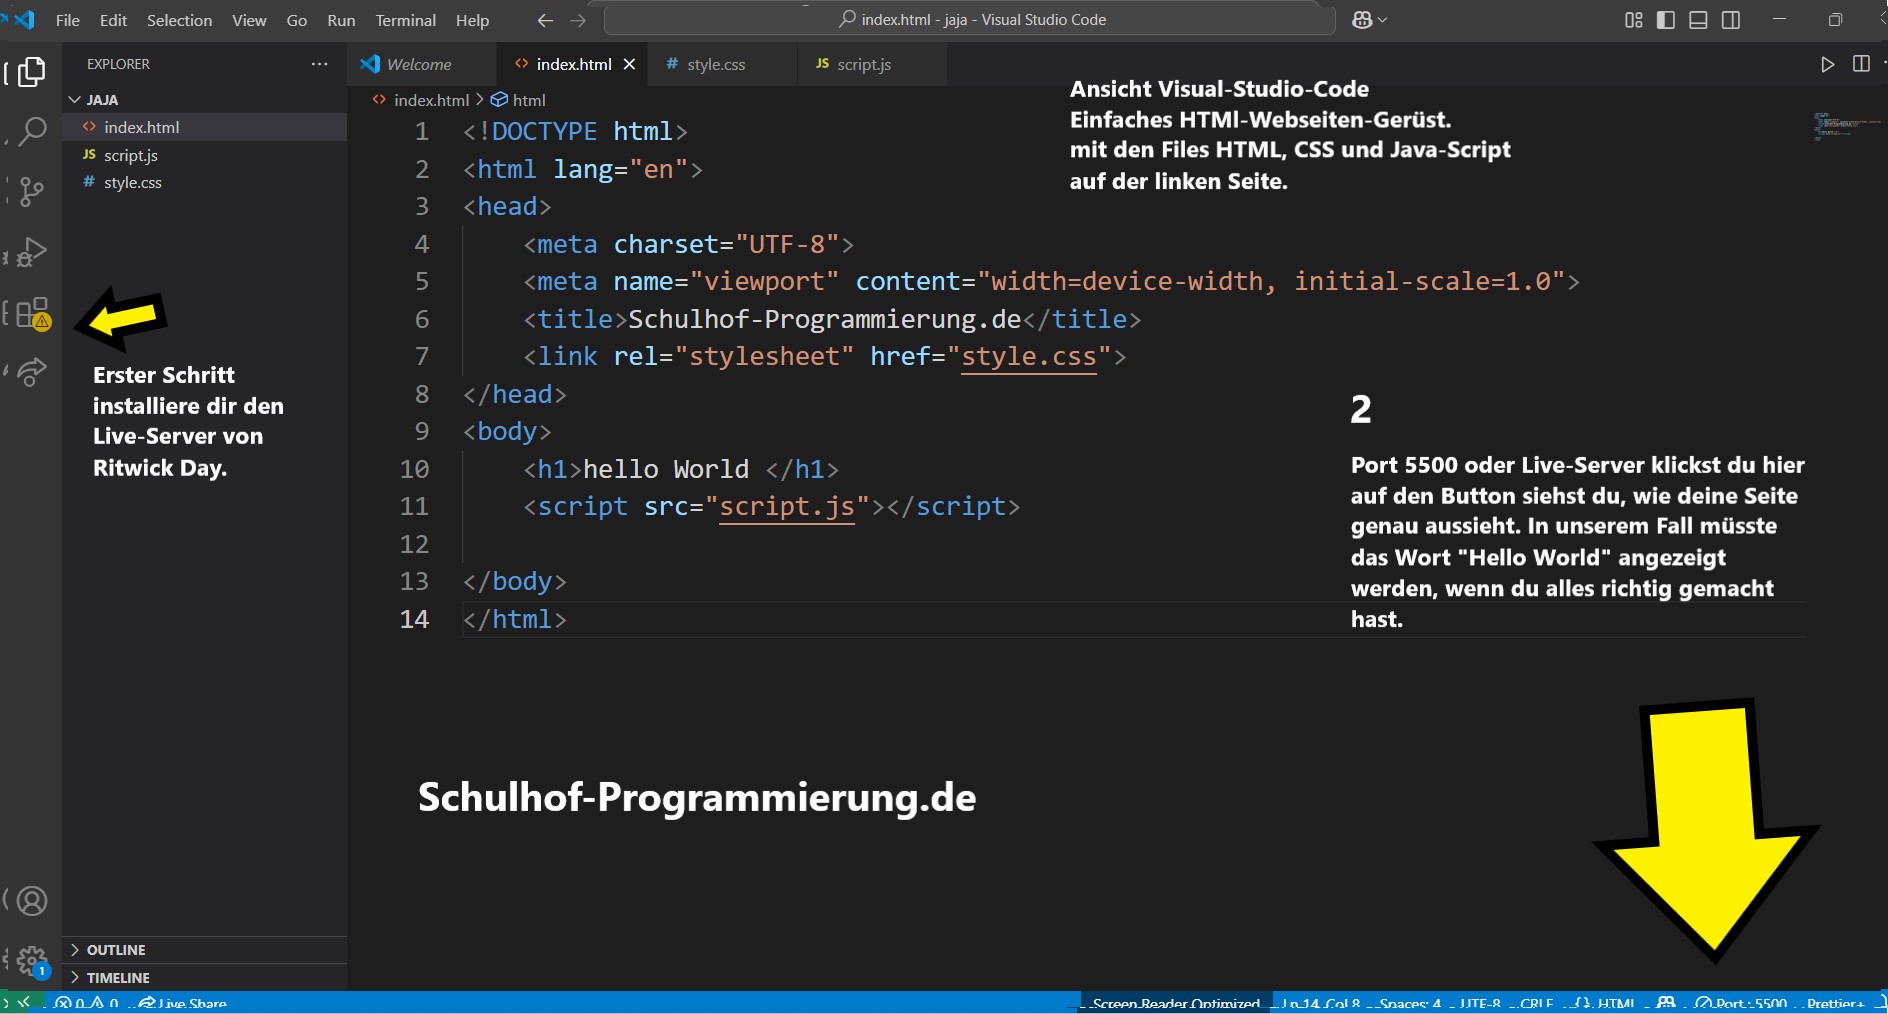
Task: Click the code minimap preview
Action: click(x=1846, y=127)
